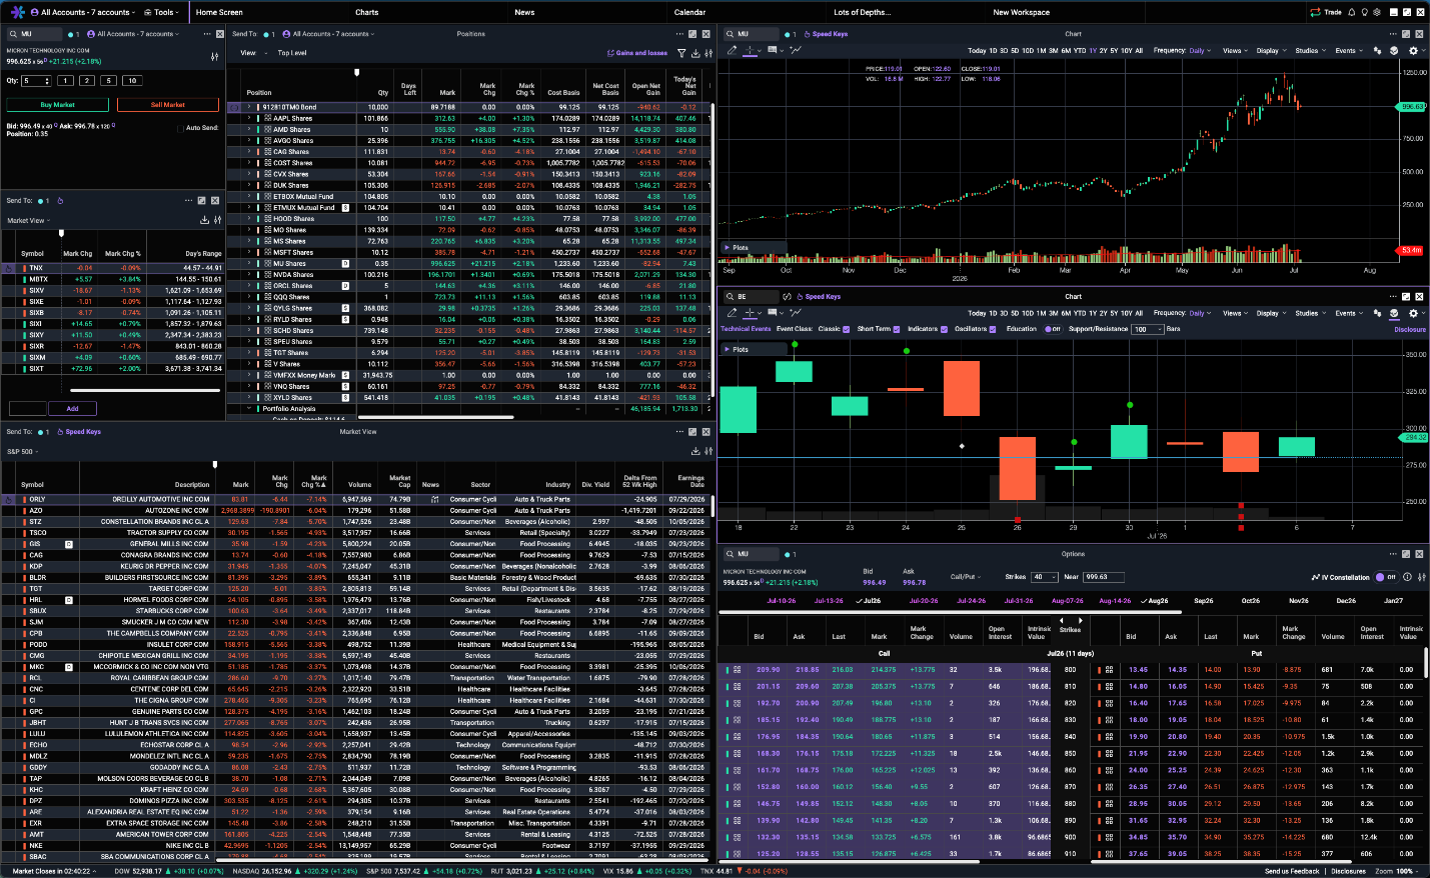Click Speed Keys hand icon in S&P panel
Viewport: 1430px width, 878px height.
(60, 432)
